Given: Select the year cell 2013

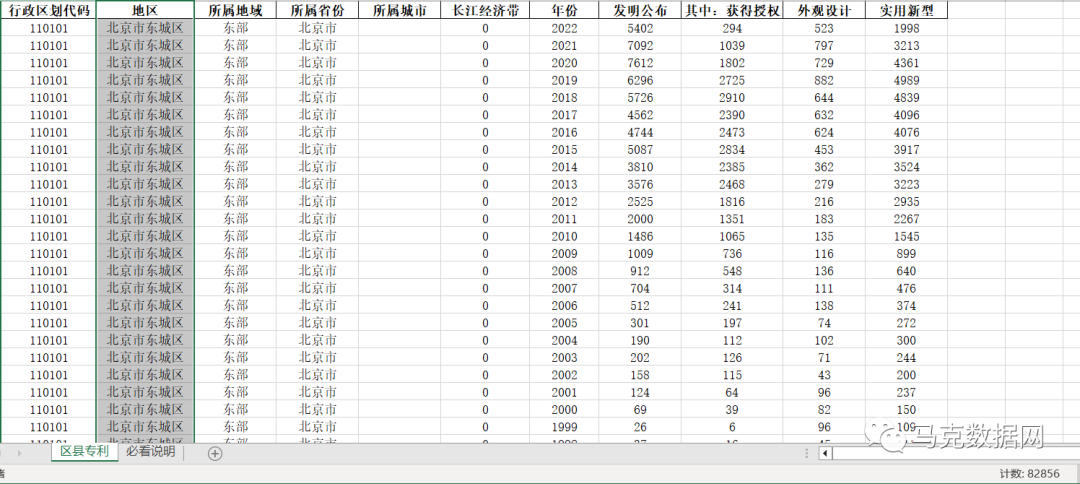Looking at the screenshot, I should 565,184.
